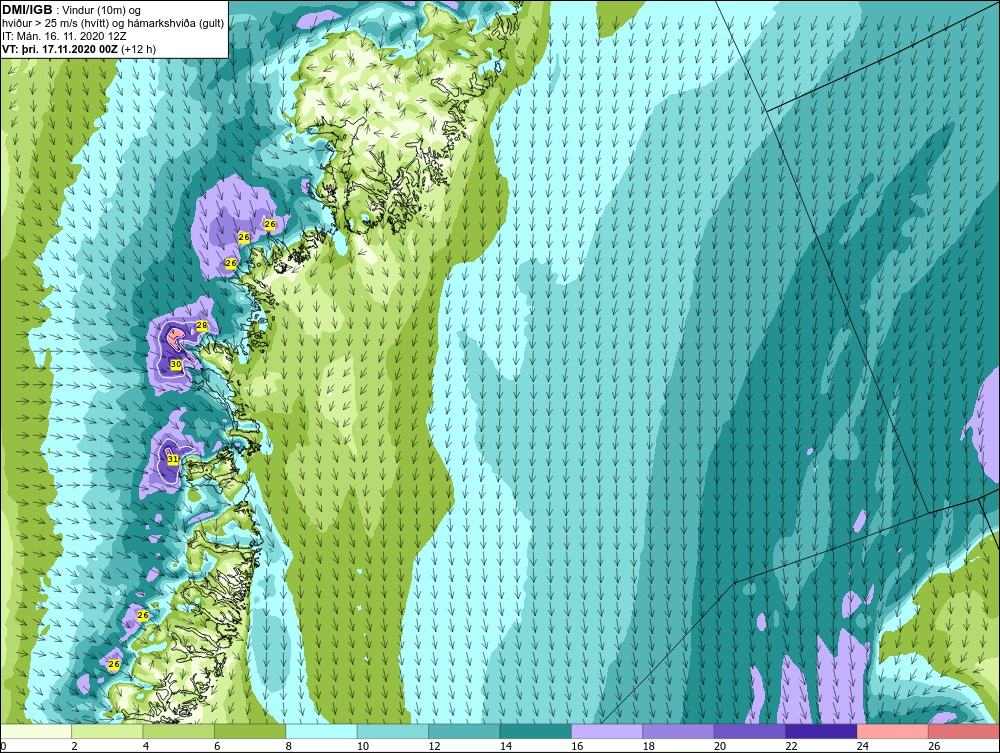Click the 8–10 m/s pale cyan legend swatch
This screenshot has width=1000, height=753.
point(321,731)
